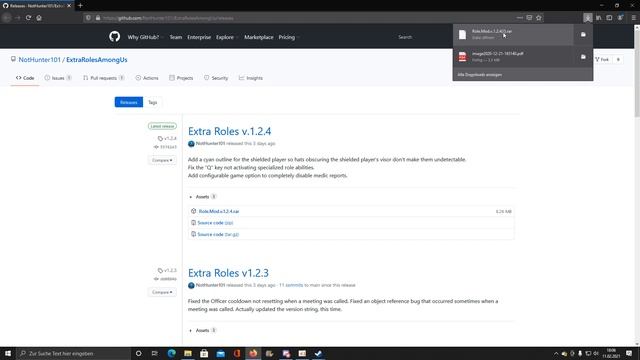Switch to the Pull requests tab
This screenshot has width=640, height=360.
(104, 78)
